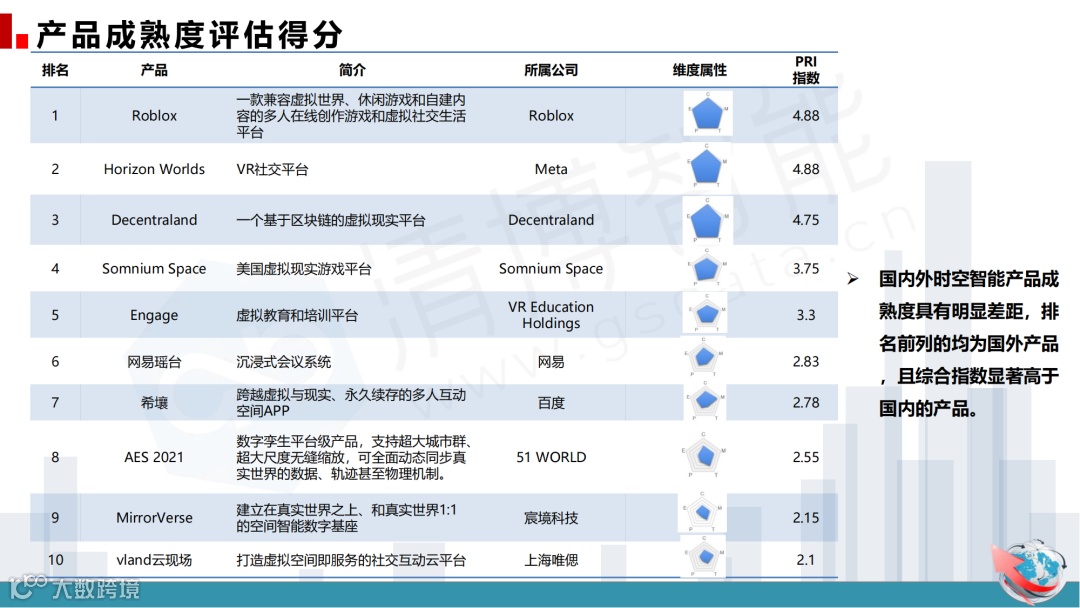Click the 大数跨境 logo

(74, 587)
